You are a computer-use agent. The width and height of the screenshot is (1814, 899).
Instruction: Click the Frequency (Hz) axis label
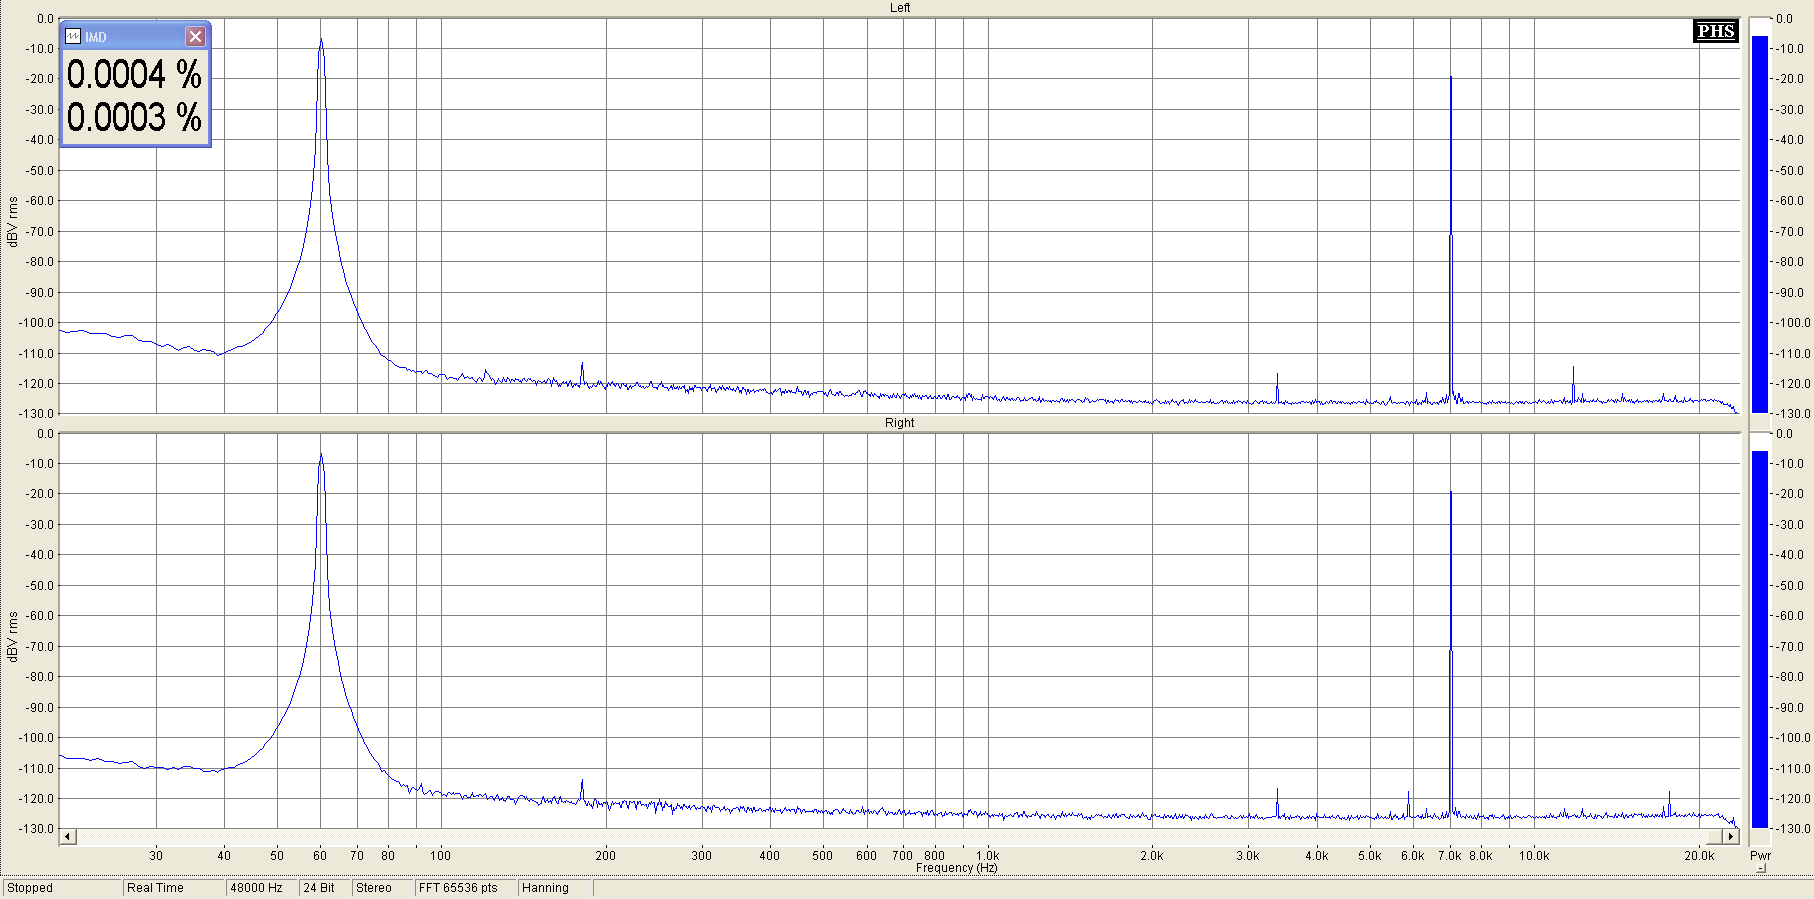(x=956, y=868)
